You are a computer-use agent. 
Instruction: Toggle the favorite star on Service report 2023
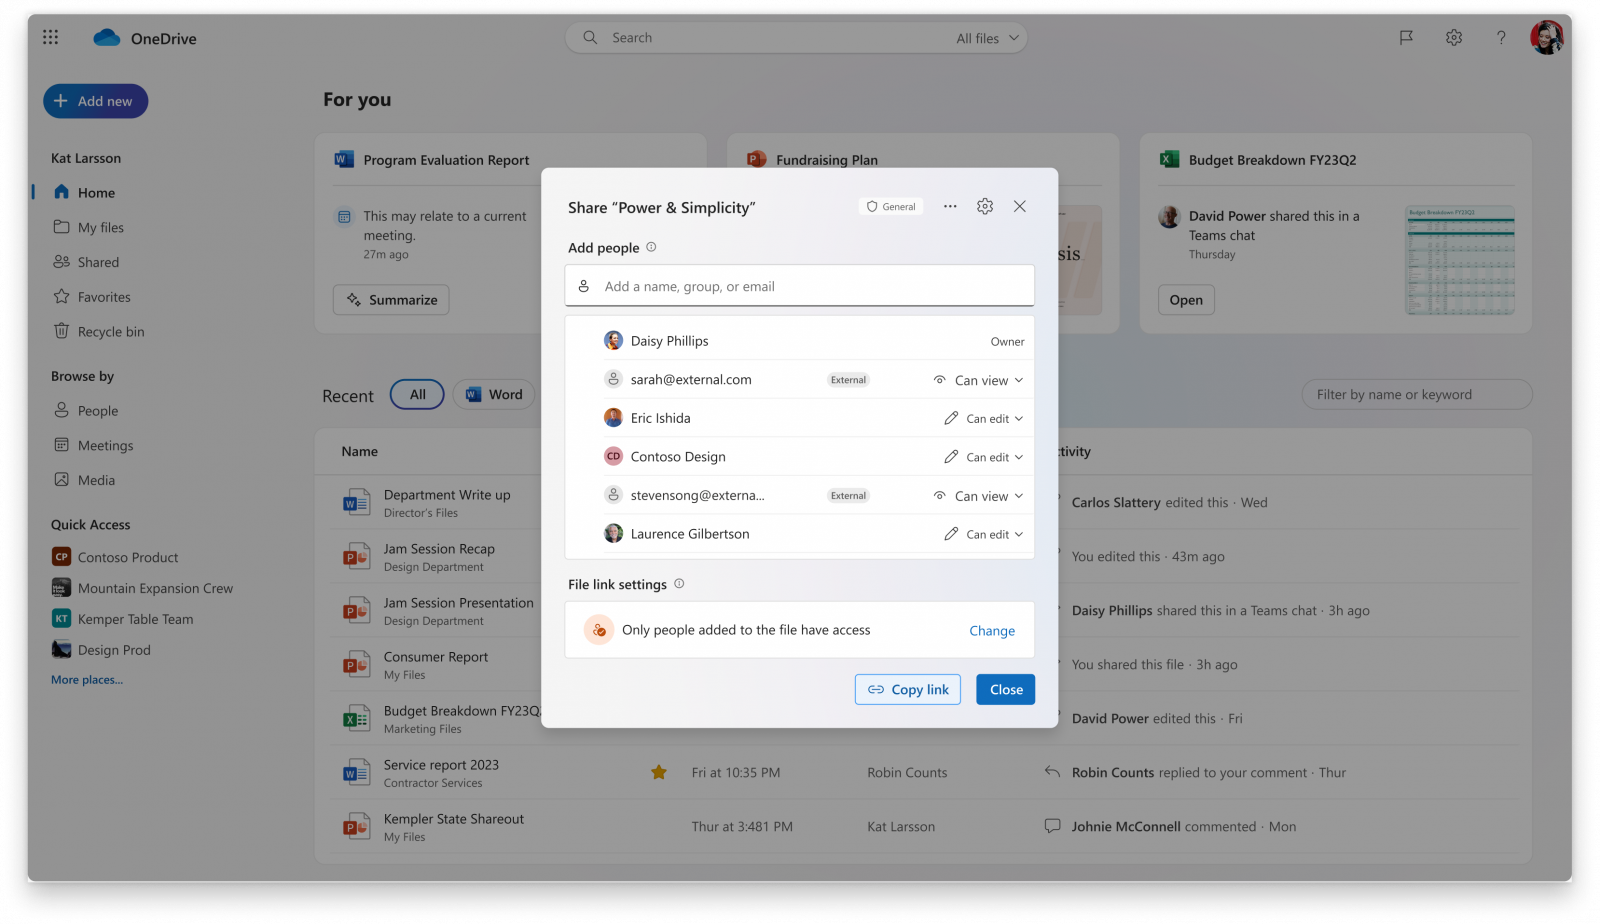click(659, 772)
